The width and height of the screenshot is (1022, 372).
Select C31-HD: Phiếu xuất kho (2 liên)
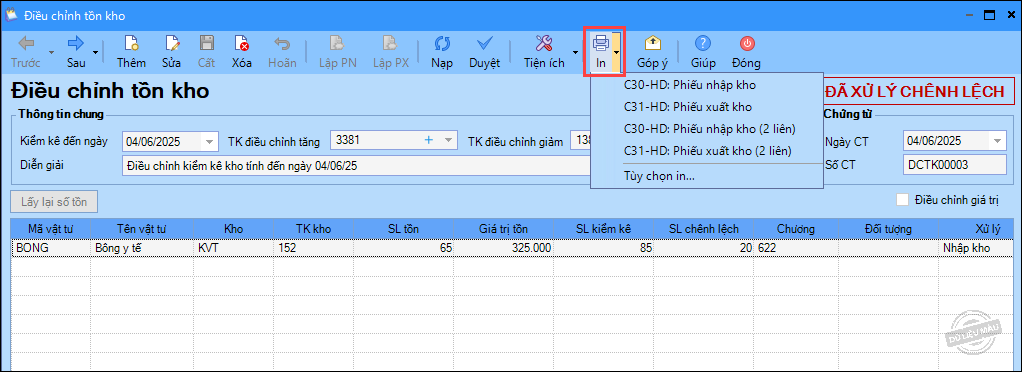[707, 150]
